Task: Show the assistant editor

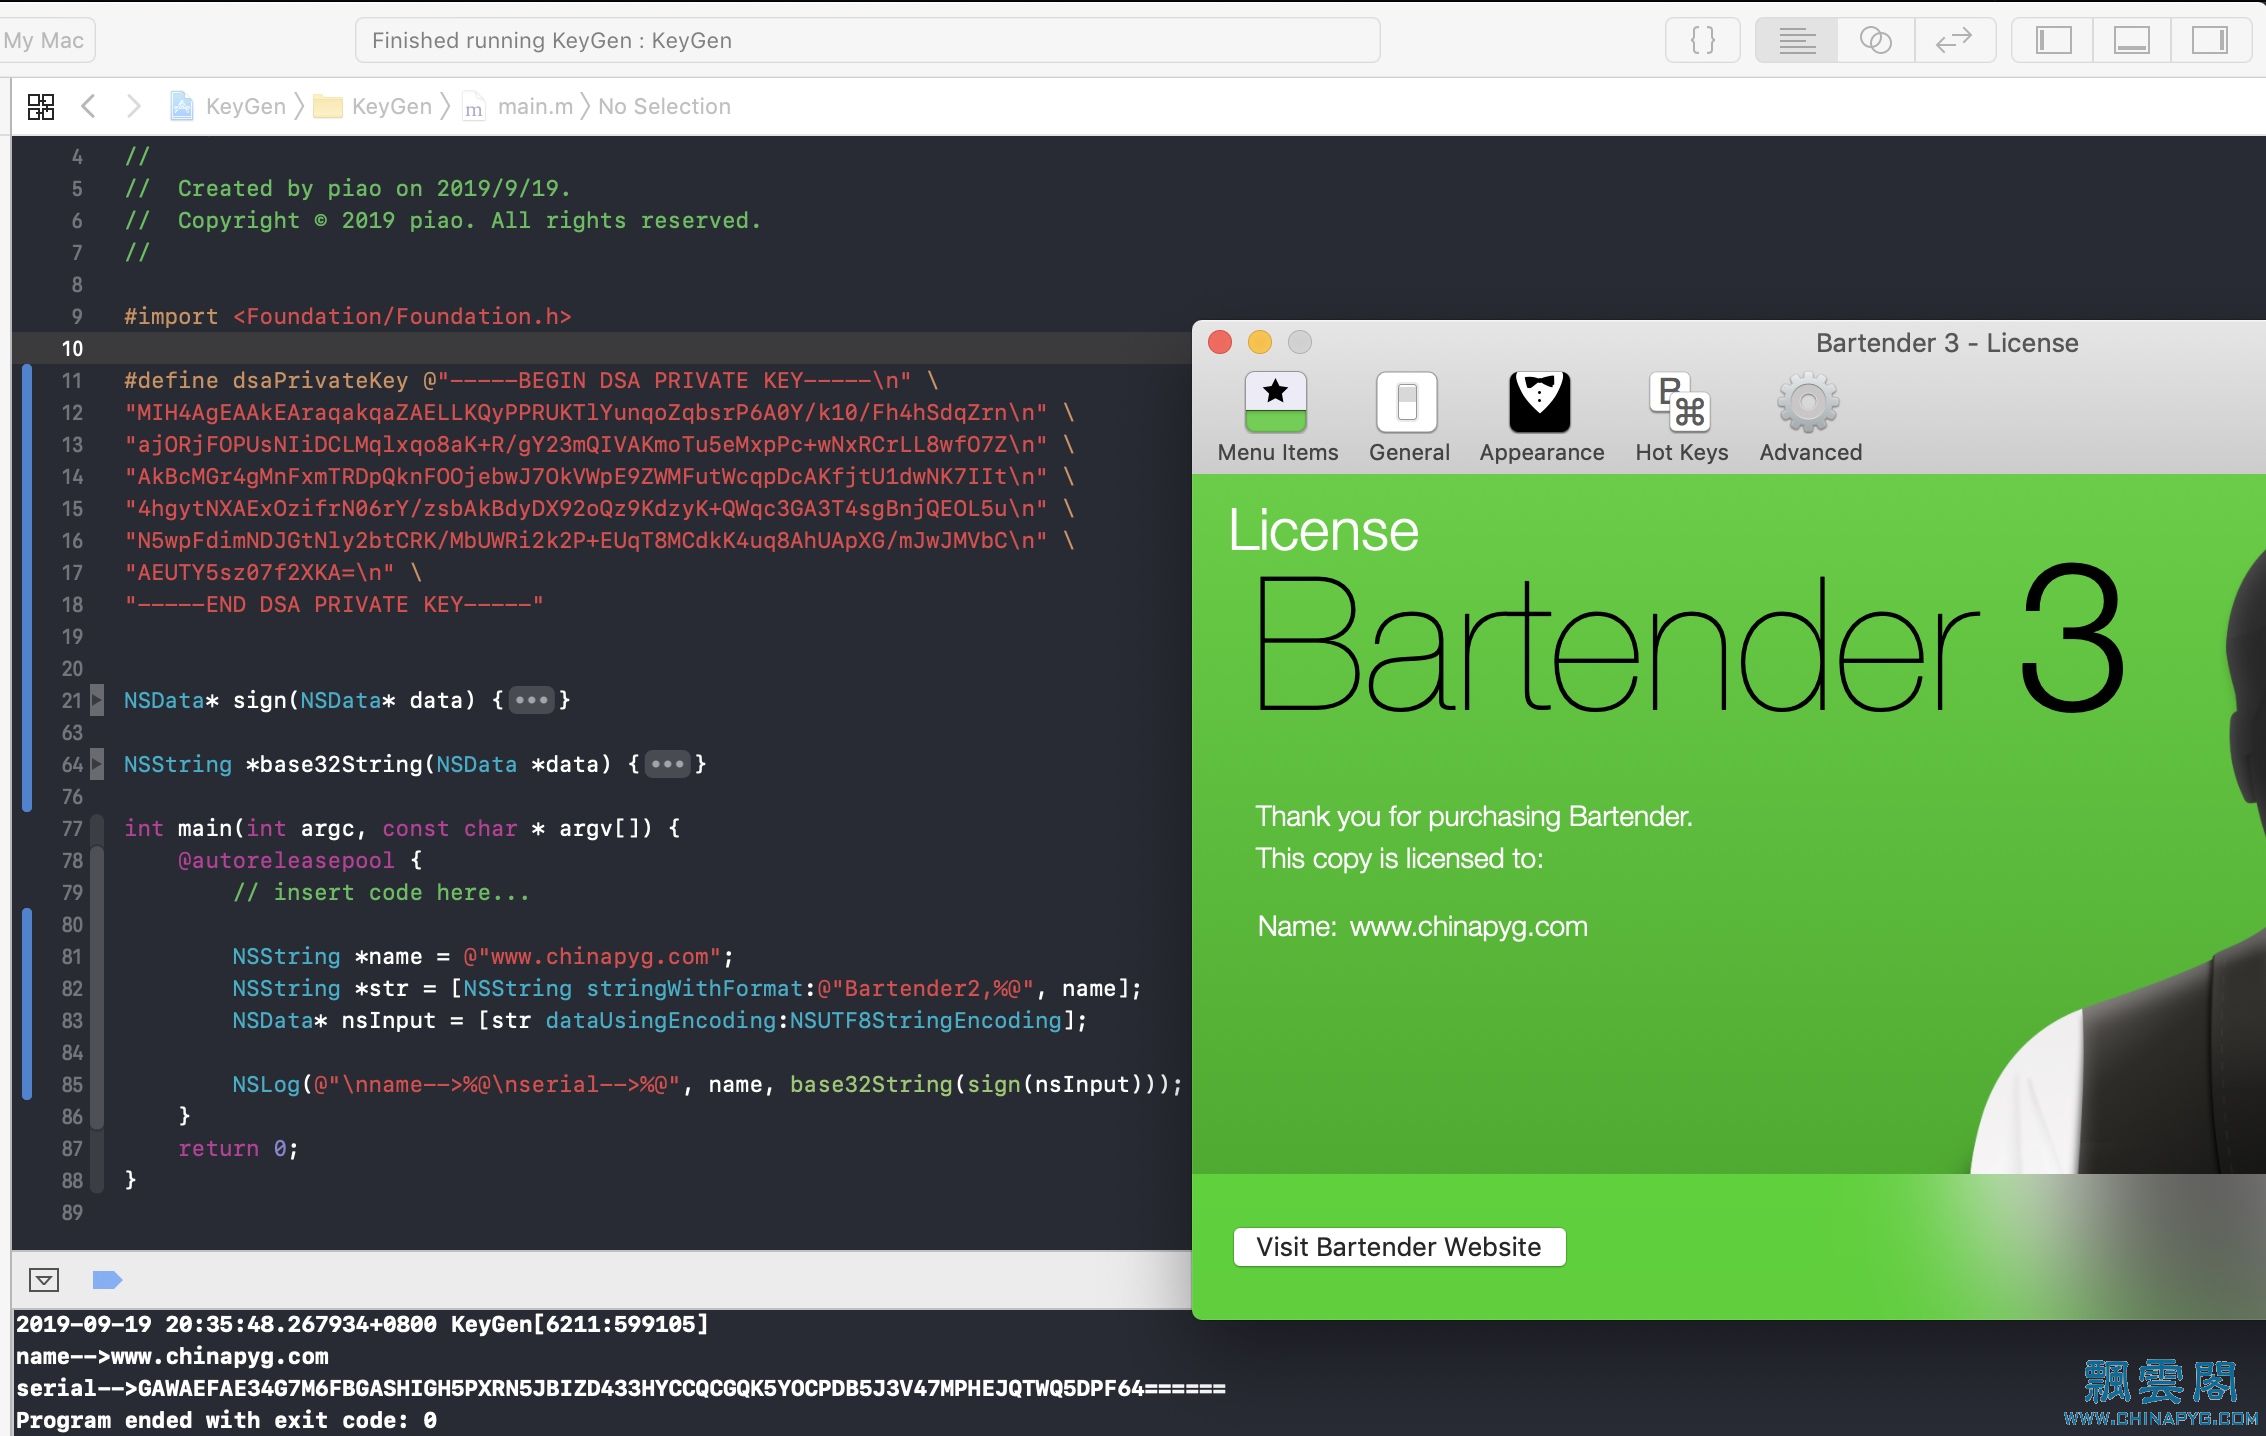Action: [1875, 40]
